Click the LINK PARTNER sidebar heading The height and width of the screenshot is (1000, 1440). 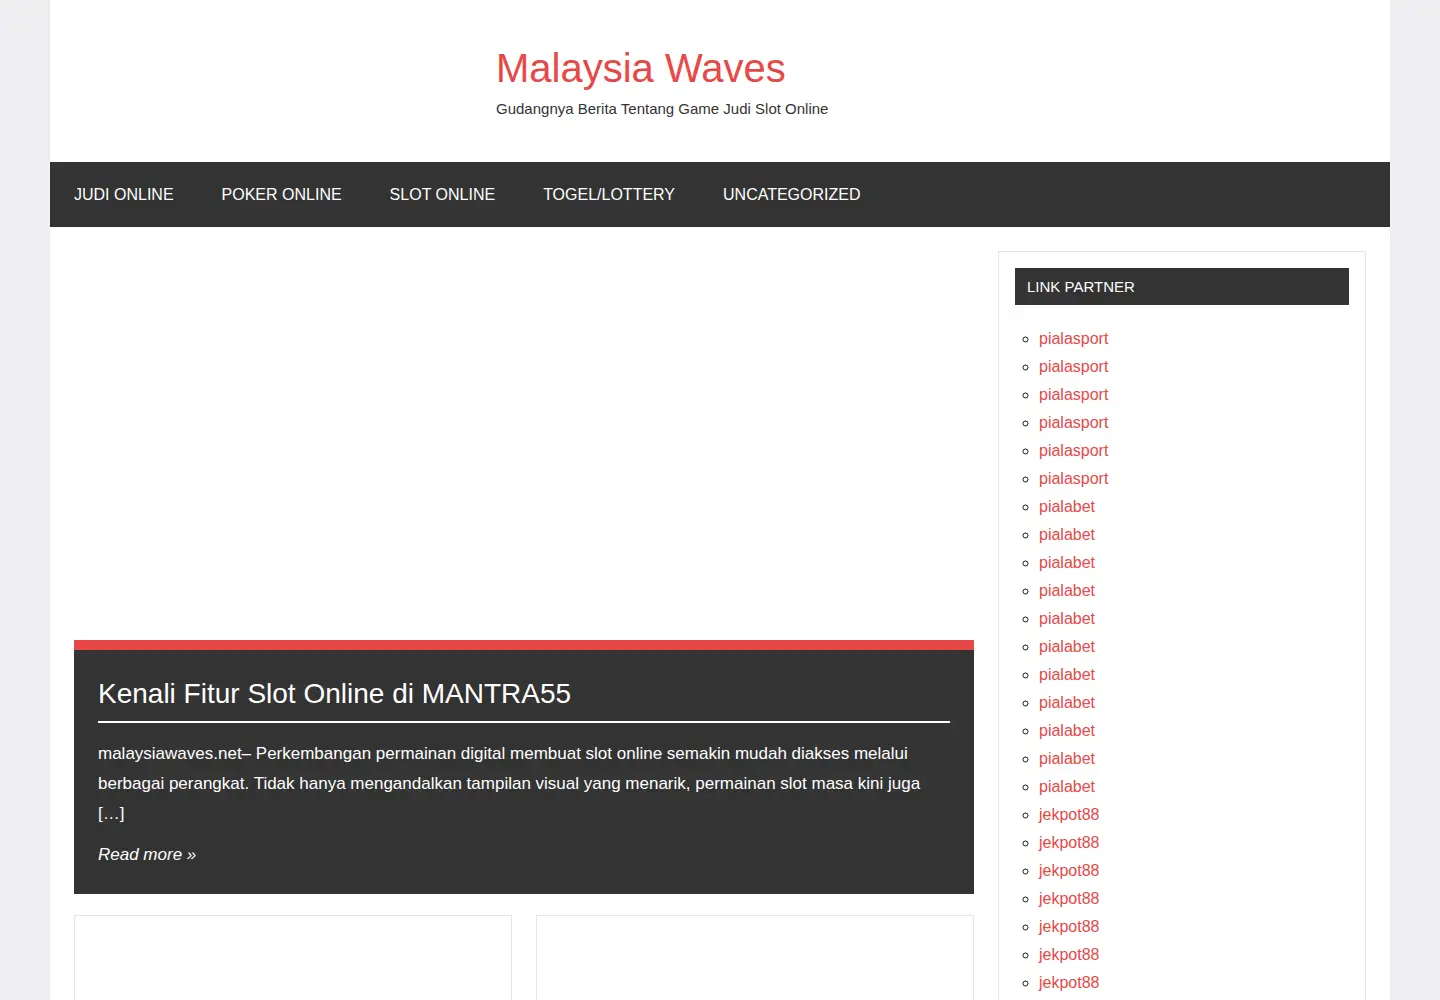tap(1181, 287)
